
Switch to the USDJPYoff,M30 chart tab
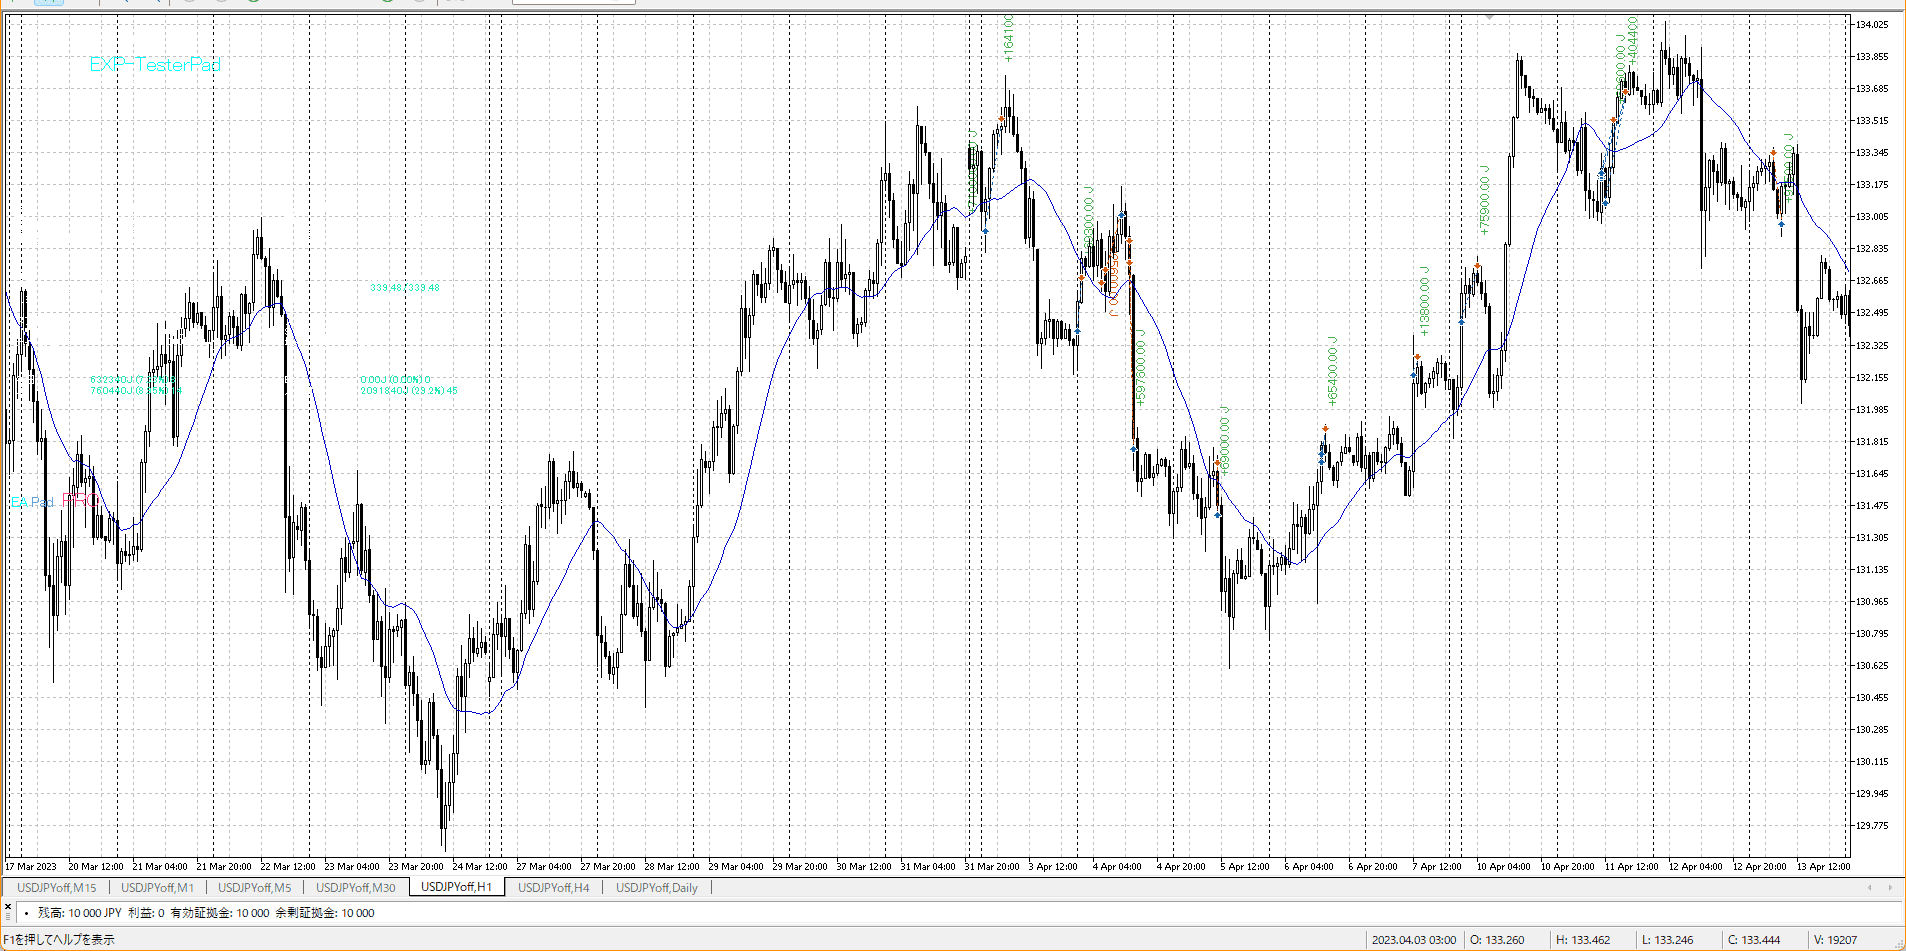(355, 888)
